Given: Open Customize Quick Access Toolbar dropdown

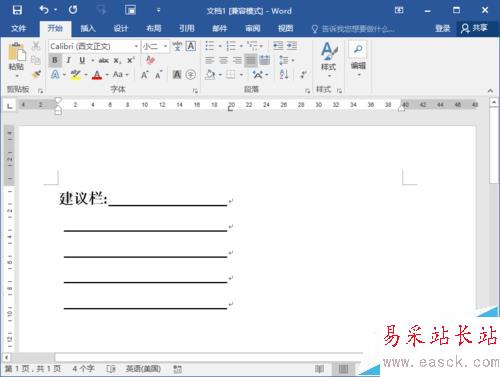Looking at the screenshot, I should tap(158, 10).
